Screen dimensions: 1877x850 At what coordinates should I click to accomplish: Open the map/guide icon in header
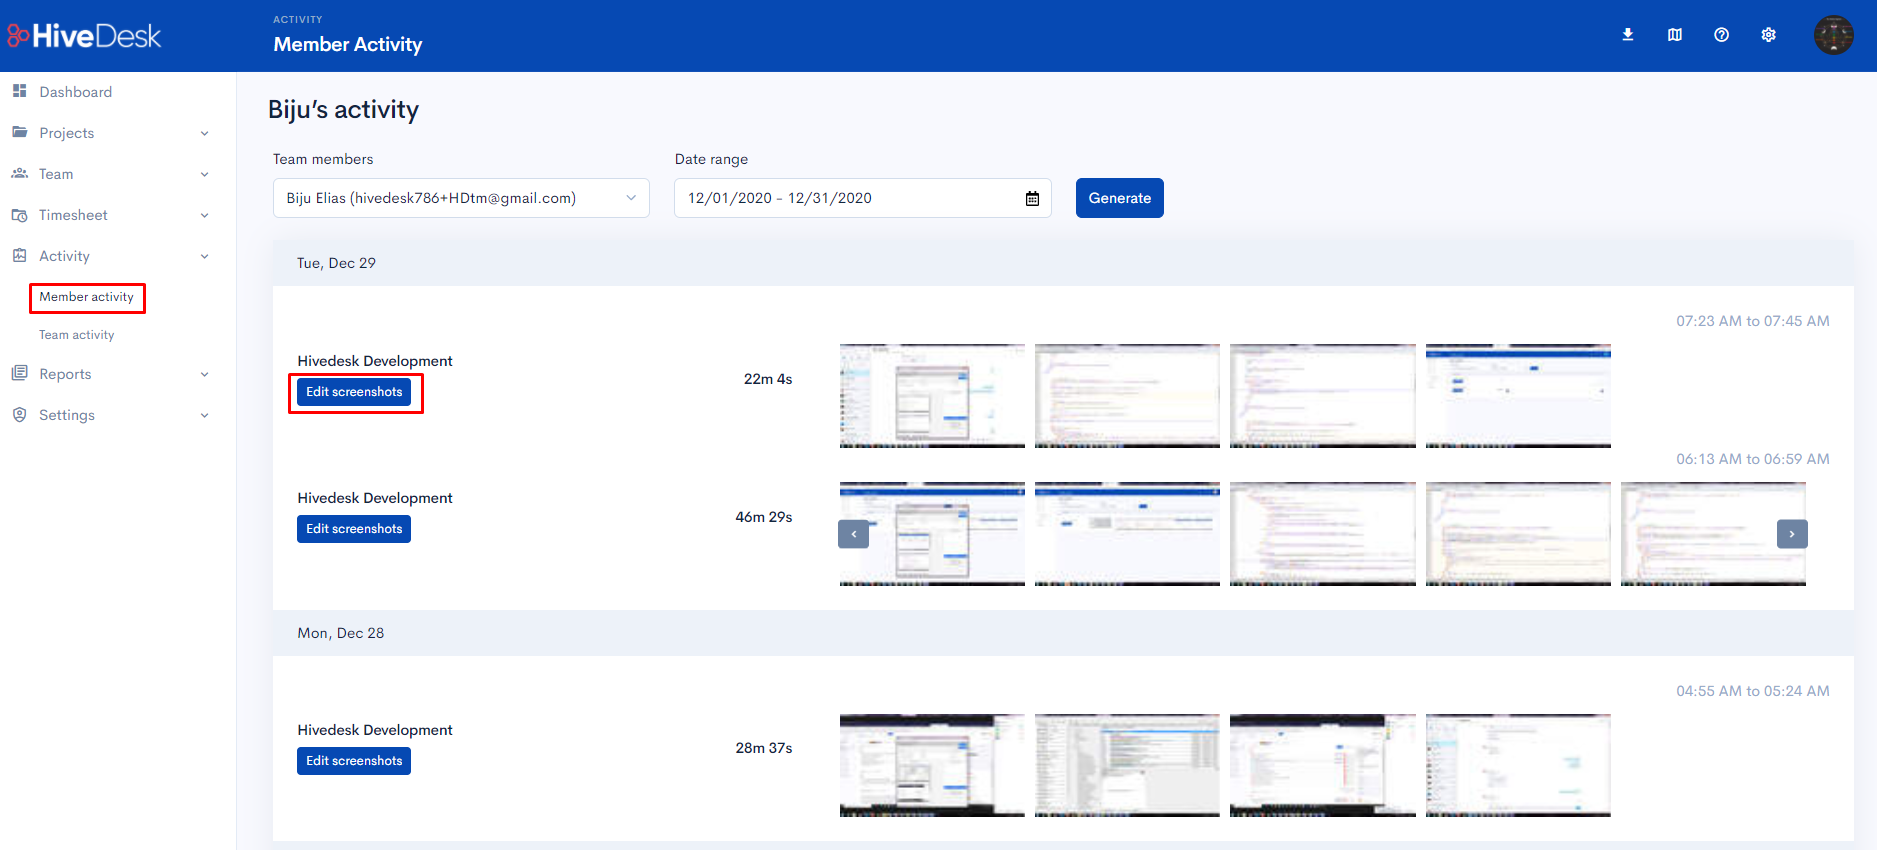pos(1675,35)
